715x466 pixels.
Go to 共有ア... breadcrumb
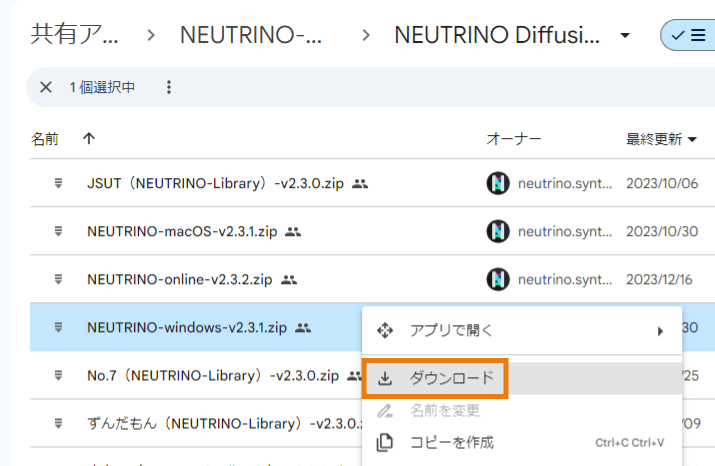pyautogui.click(x=74, y=35)
